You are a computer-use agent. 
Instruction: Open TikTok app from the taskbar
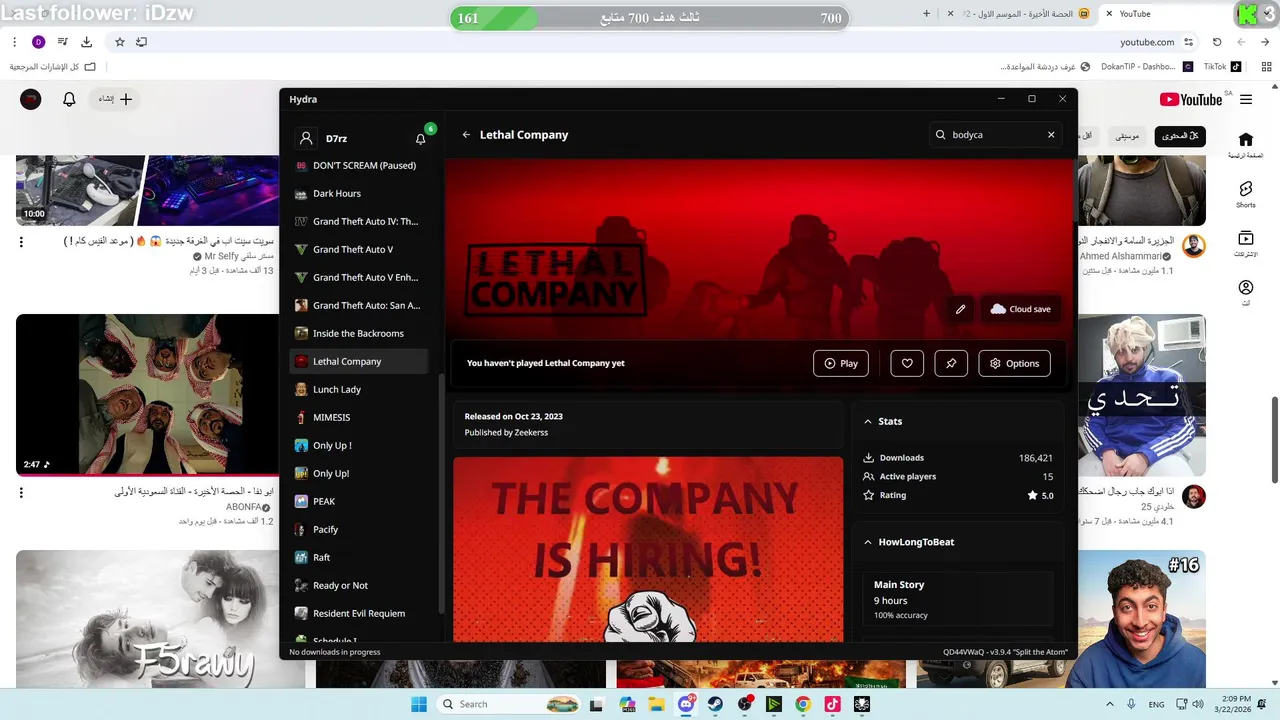(x=832, y=704)
